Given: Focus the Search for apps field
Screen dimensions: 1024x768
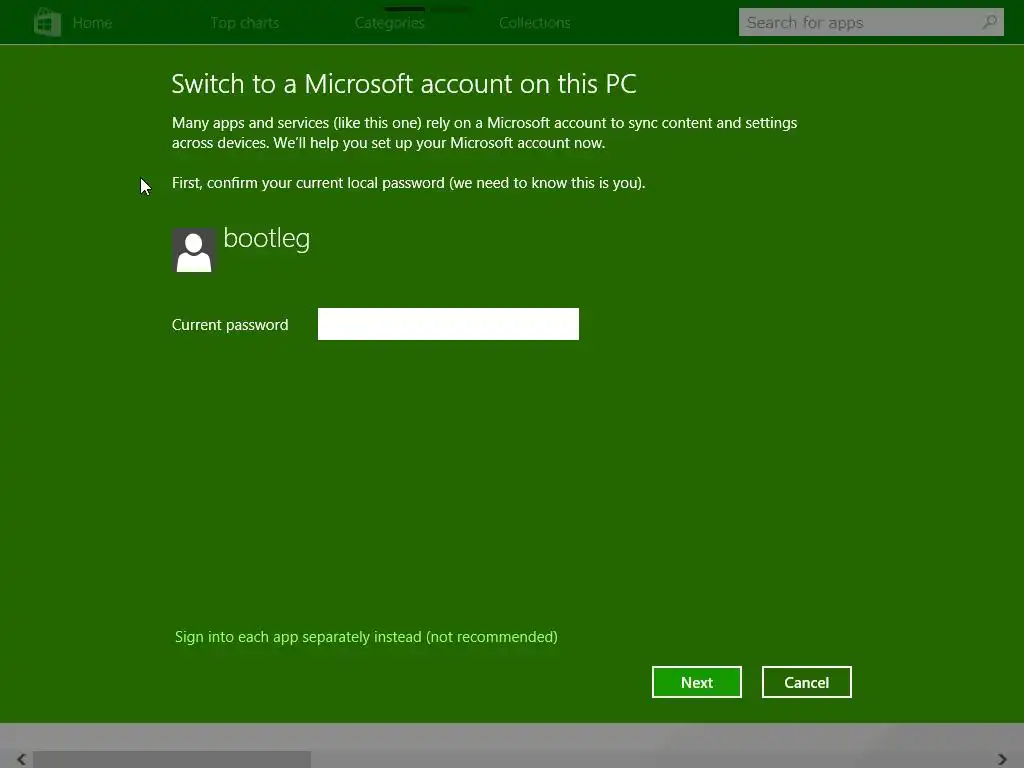Looking at the screenshot, I should pos(871,22).
